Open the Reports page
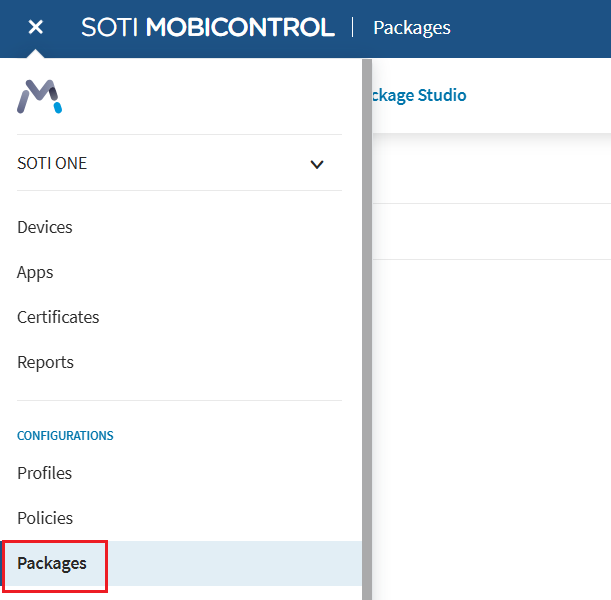This screenshot has height=600, width=611. pos(45,362)
